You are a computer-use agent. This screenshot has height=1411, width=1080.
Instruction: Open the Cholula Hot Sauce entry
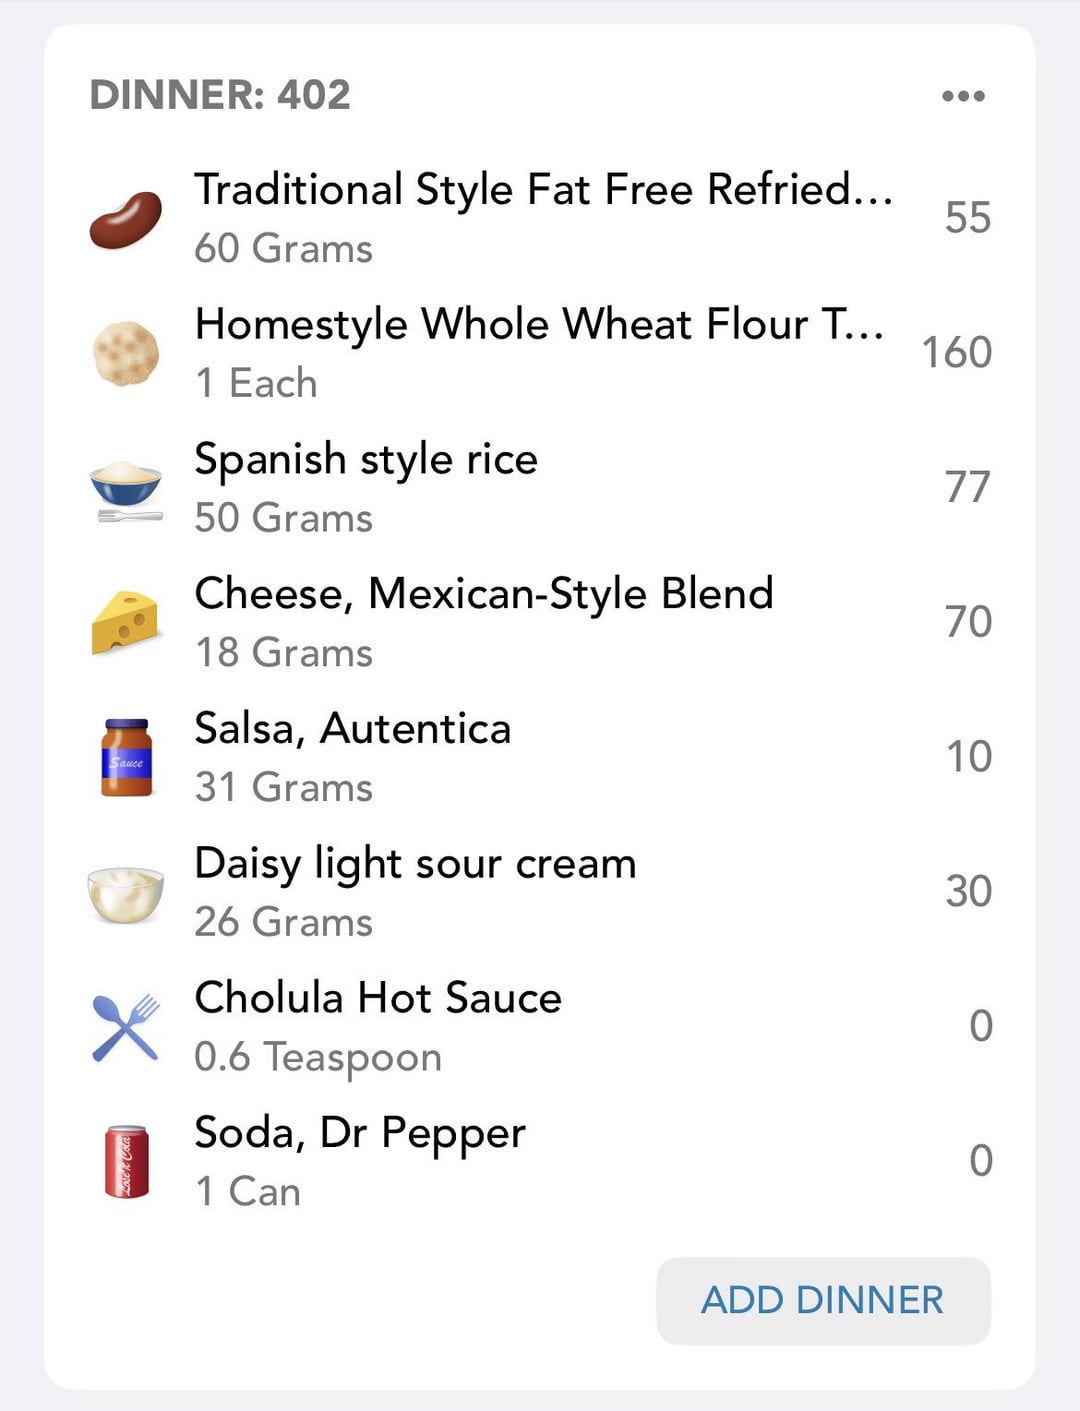click(540, 1026)
